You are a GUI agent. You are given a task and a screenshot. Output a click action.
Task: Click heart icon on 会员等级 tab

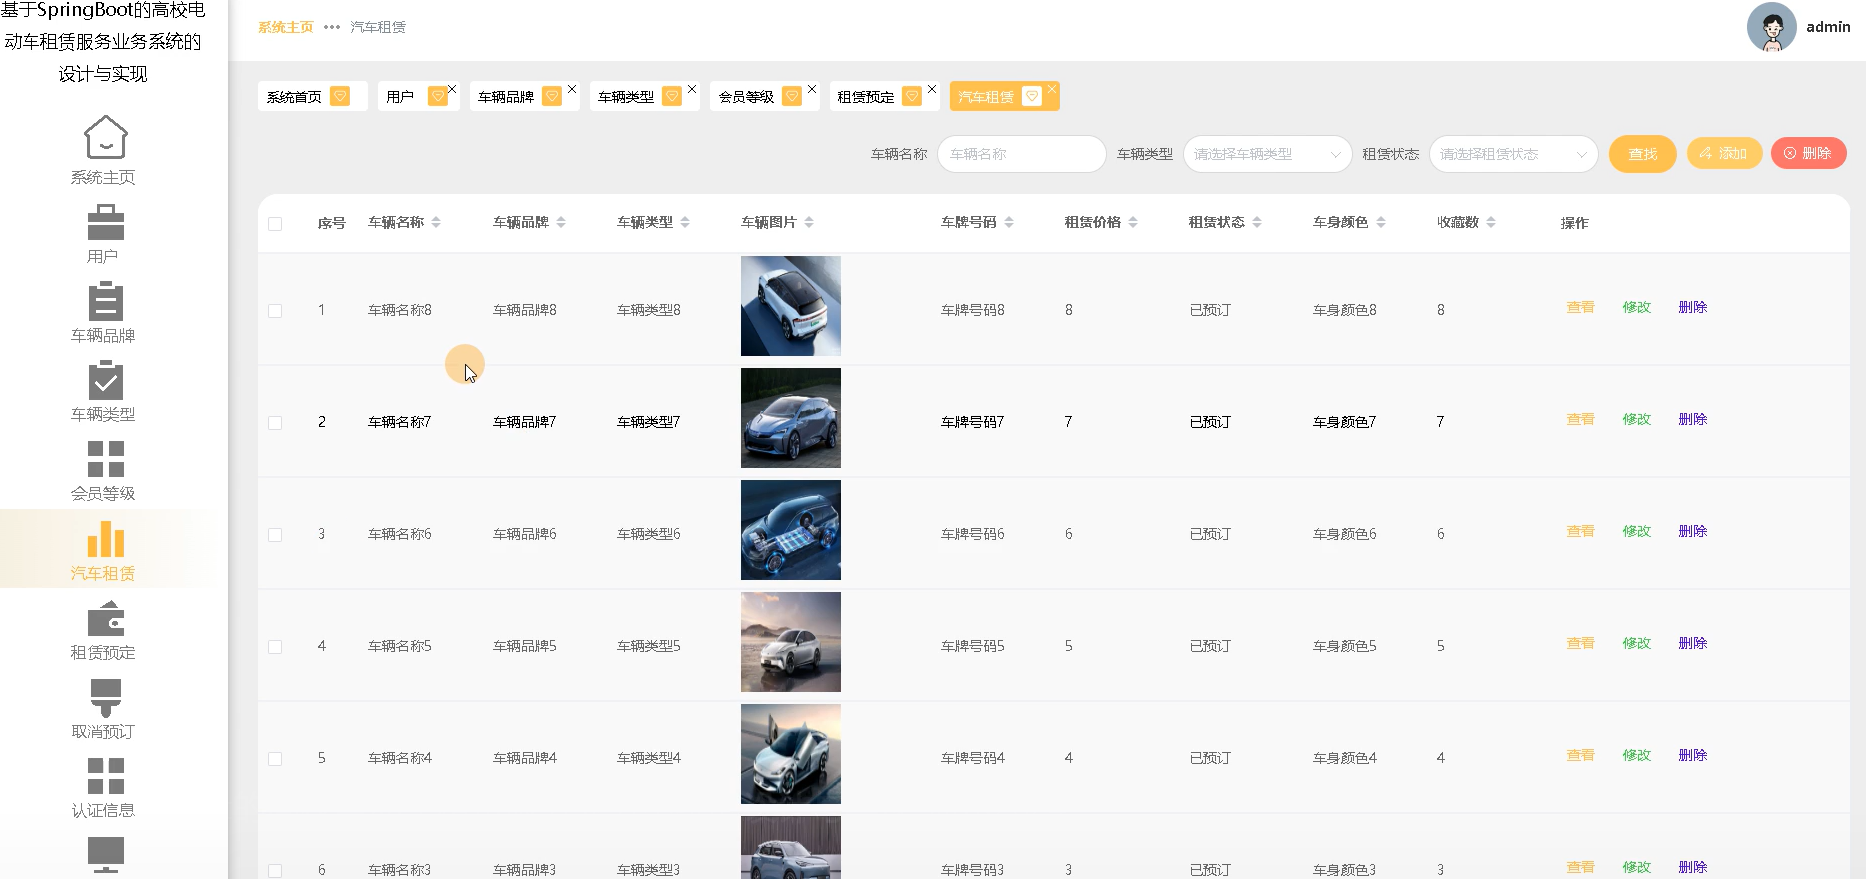pos(792,96)
